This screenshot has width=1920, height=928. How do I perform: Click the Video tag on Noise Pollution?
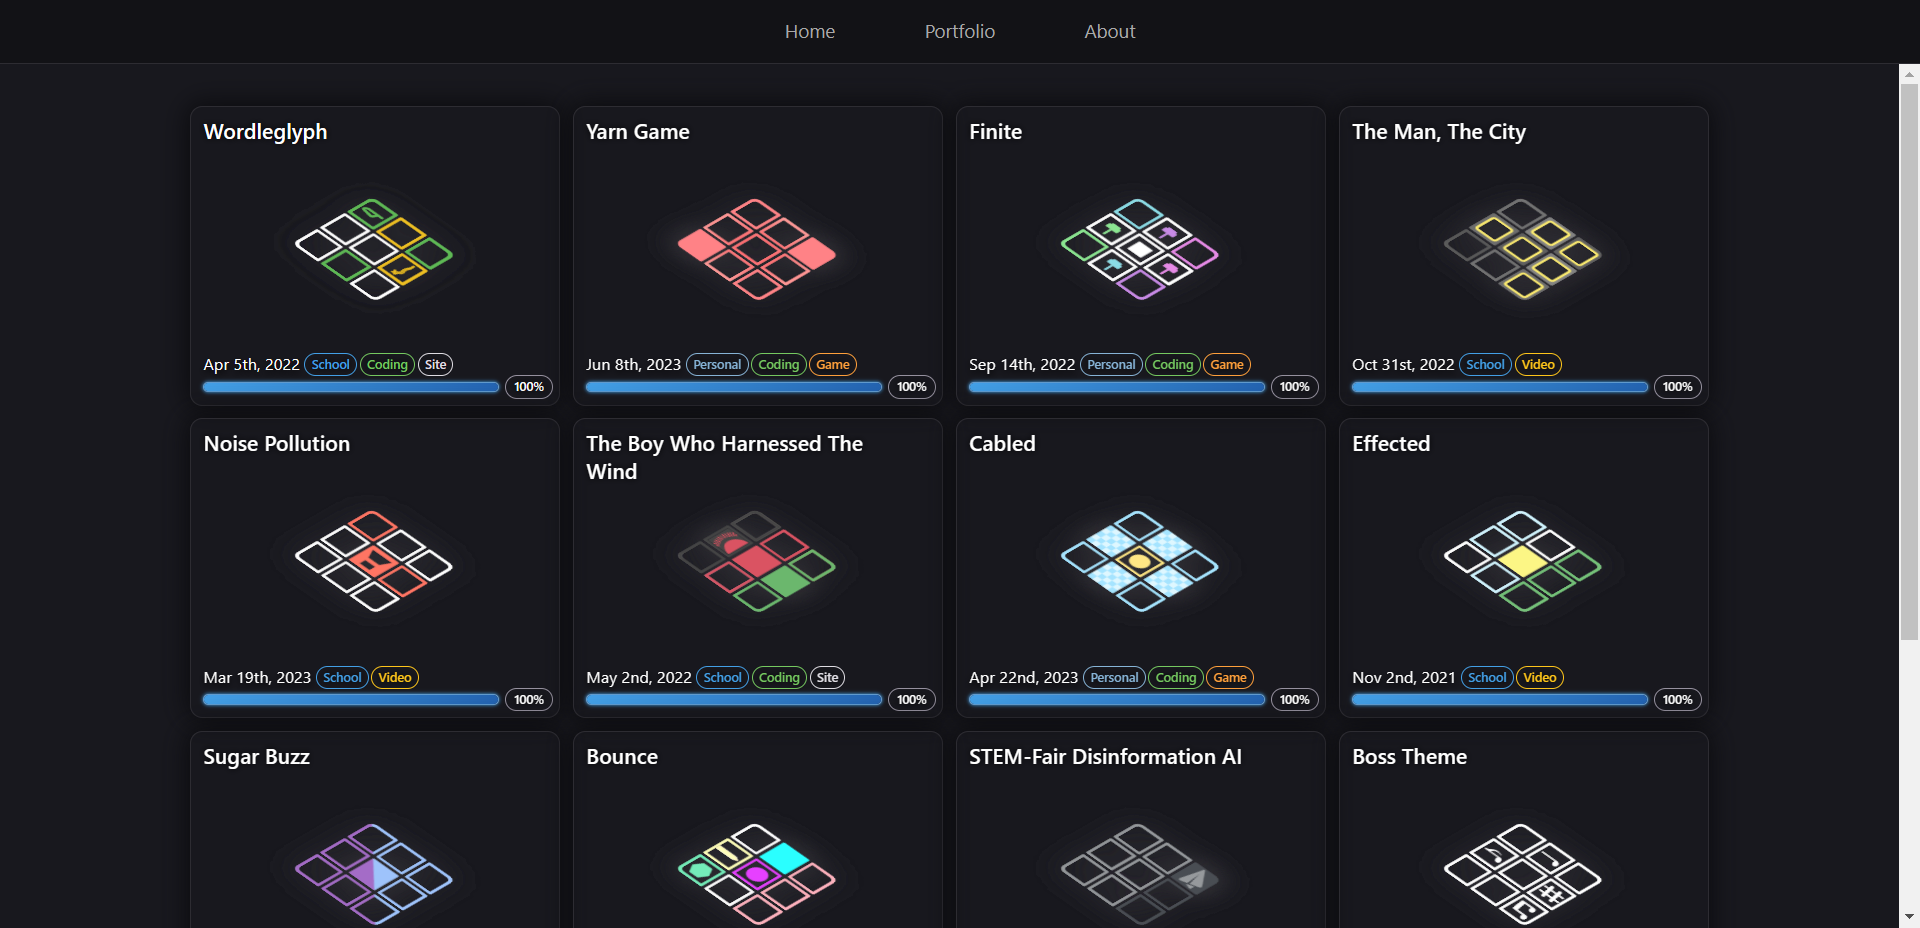point(395,678)
